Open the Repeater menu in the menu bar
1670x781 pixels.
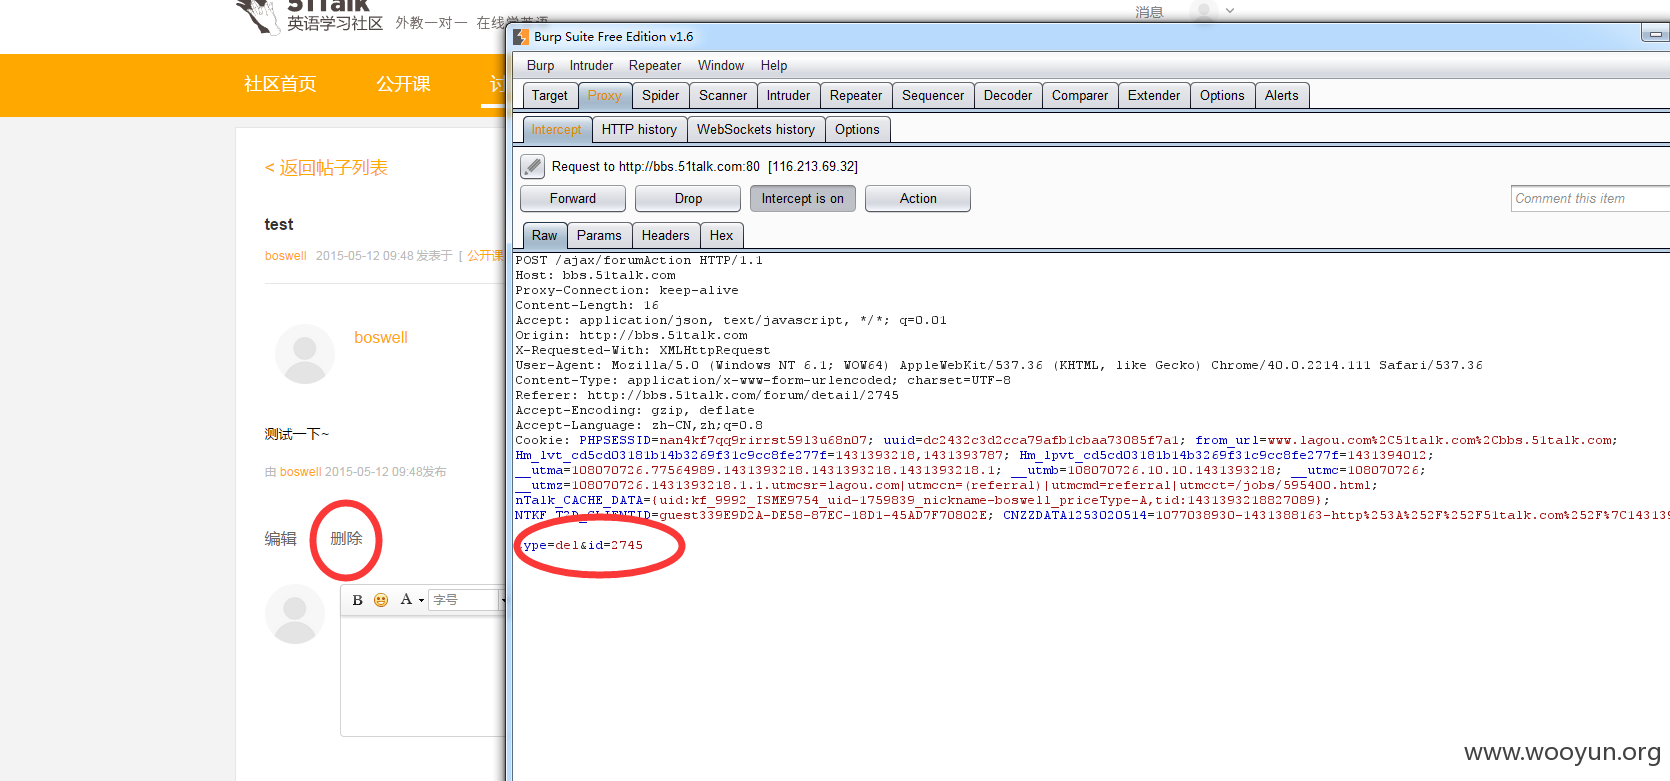click(655, 65)
